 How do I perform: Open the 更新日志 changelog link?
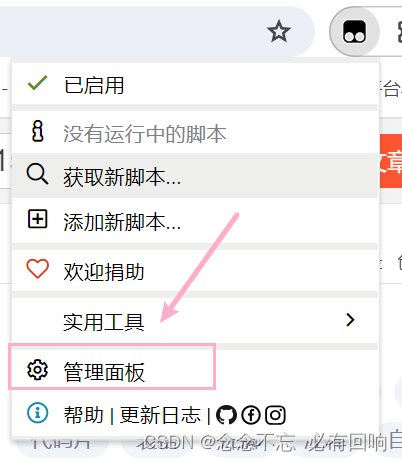pos(160,415)
